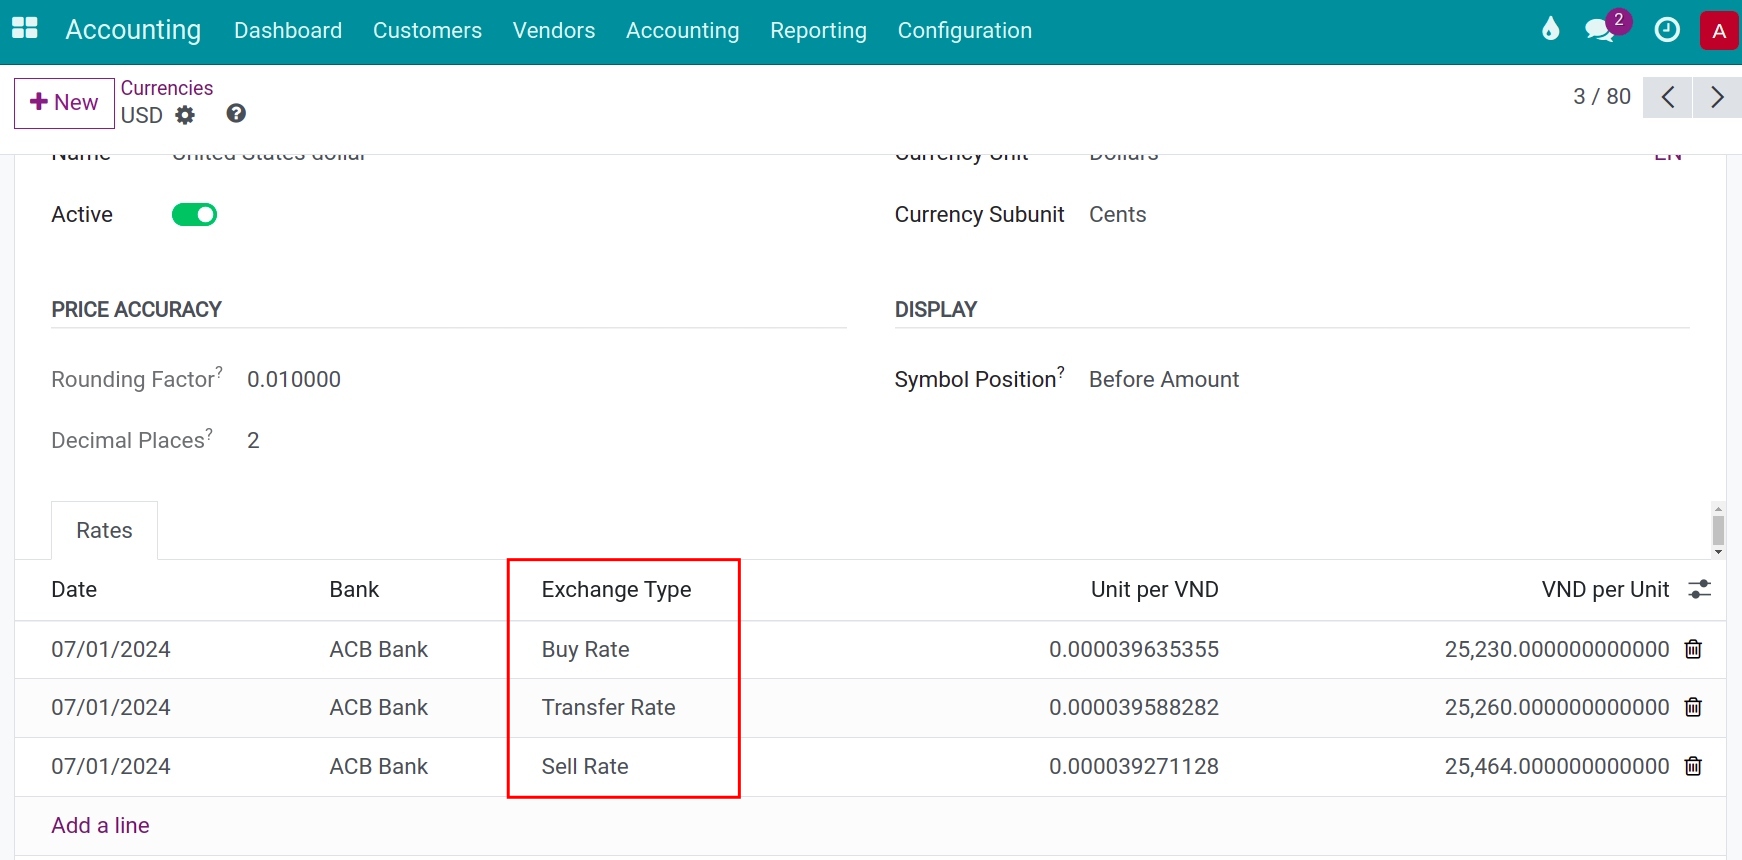Click the value 0.000039588282

pos(1134,707)
